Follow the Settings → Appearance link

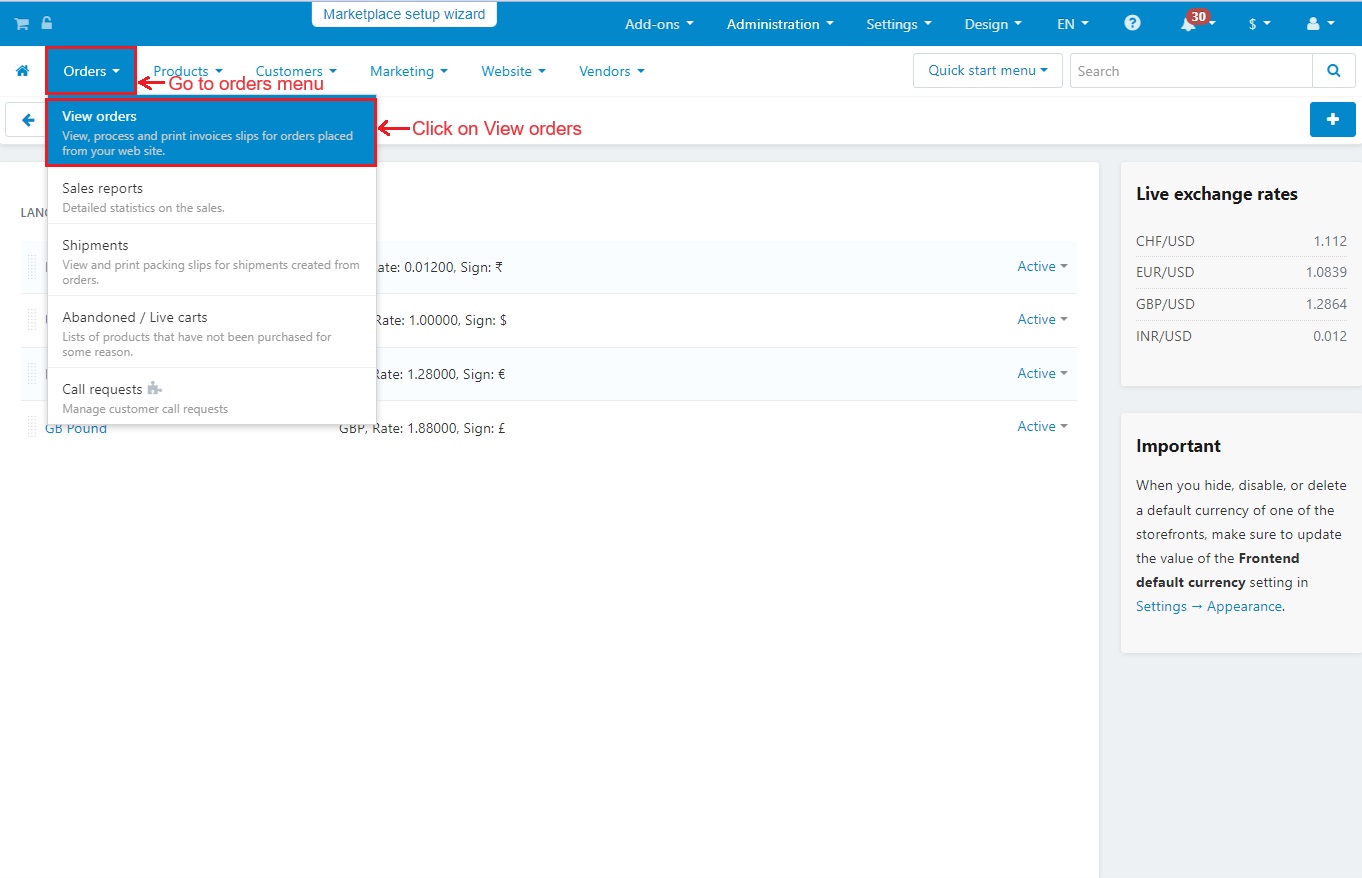click(x=1209, y=607)
